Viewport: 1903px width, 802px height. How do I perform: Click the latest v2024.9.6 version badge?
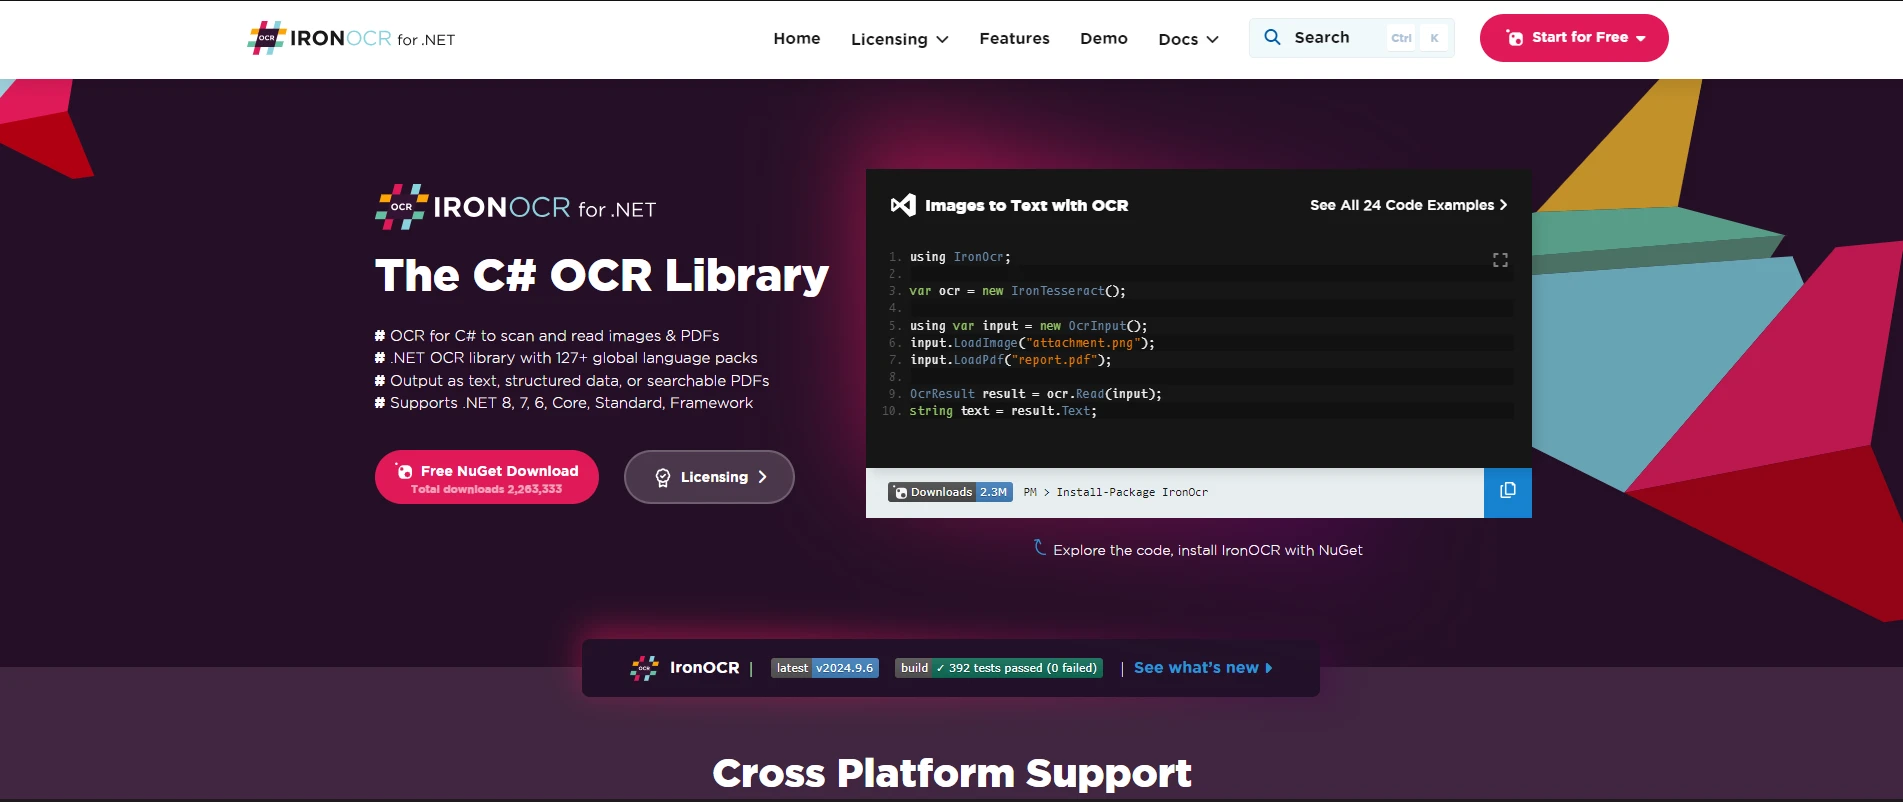pyautogui.click(x=824, y=668)
